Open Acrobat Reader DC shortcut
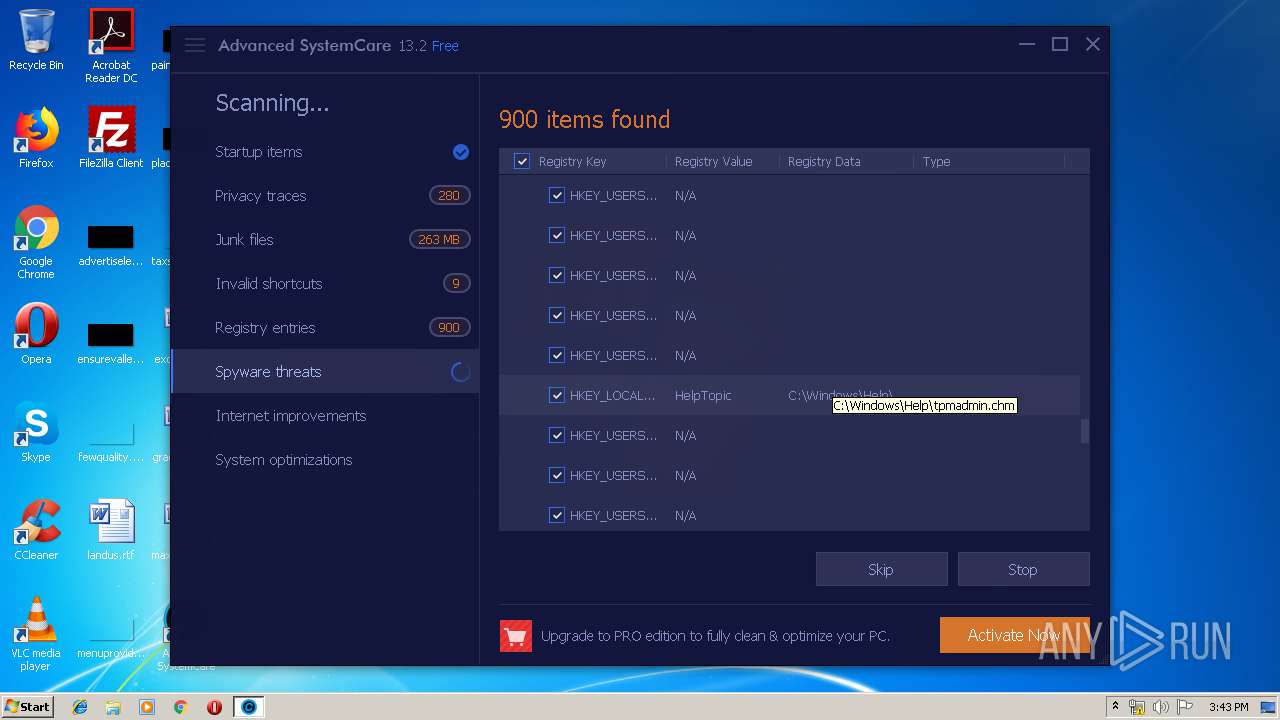Viewport: 1280px width, 720px height. point(111,46)
